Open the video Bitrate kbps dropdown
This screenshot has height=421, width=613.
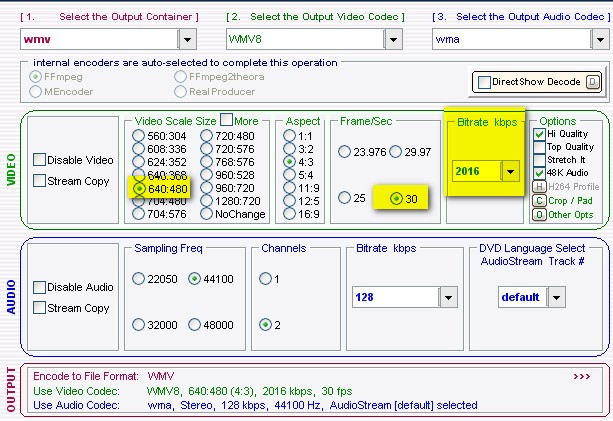pyautogui.click(x=511, y=171)
